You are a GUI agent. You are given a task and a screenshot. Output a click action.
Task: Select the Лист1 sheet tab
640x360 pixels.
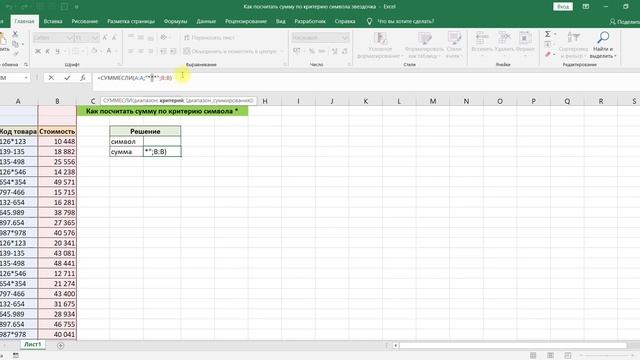(x=33, y=344)
